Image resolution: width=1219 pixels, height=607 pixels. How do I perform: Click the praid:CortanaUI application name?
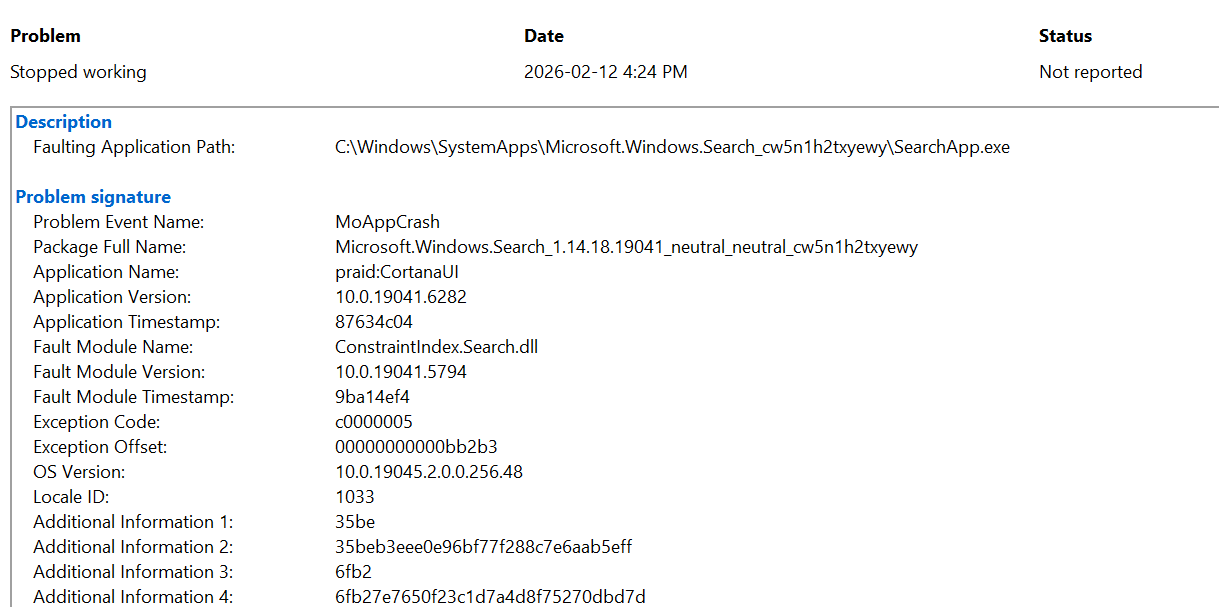[x=397, y=272]
